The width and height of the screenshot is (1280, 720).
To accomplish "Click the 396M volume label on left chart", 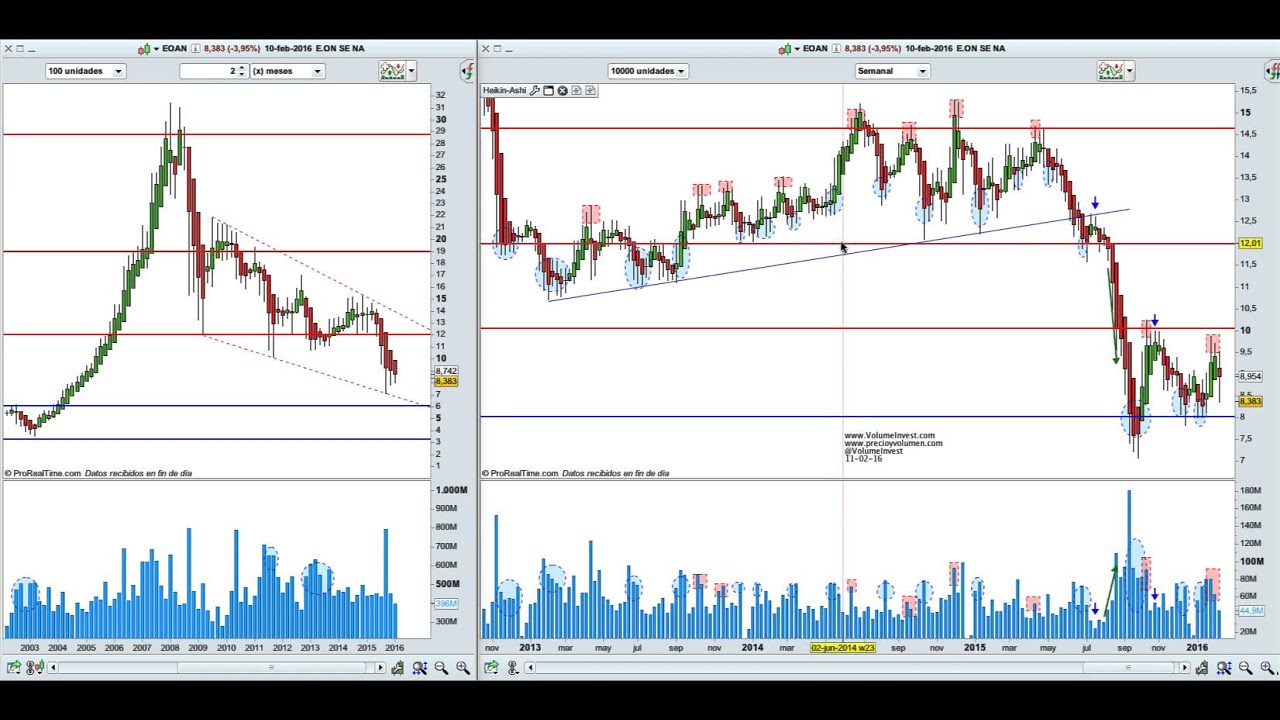I will (x=446, y=604).
